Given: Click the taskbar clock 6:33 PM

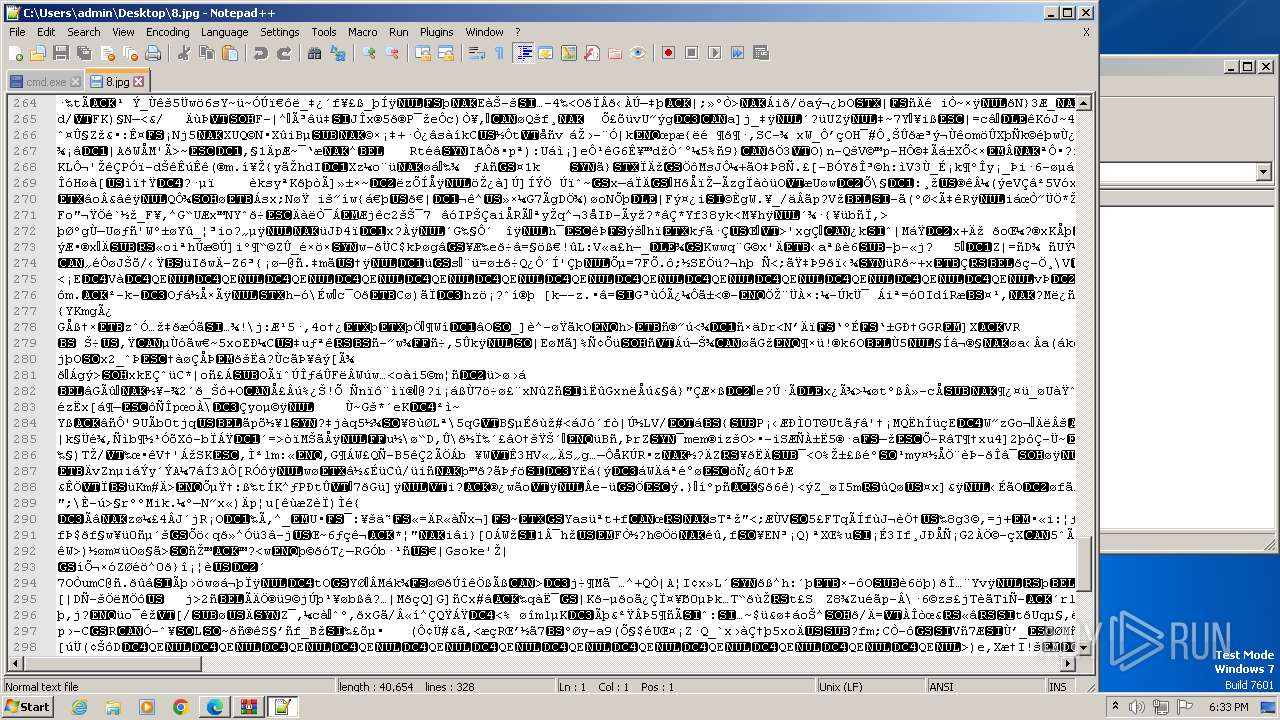Looking at the screenshot, I should point(1228,707).
